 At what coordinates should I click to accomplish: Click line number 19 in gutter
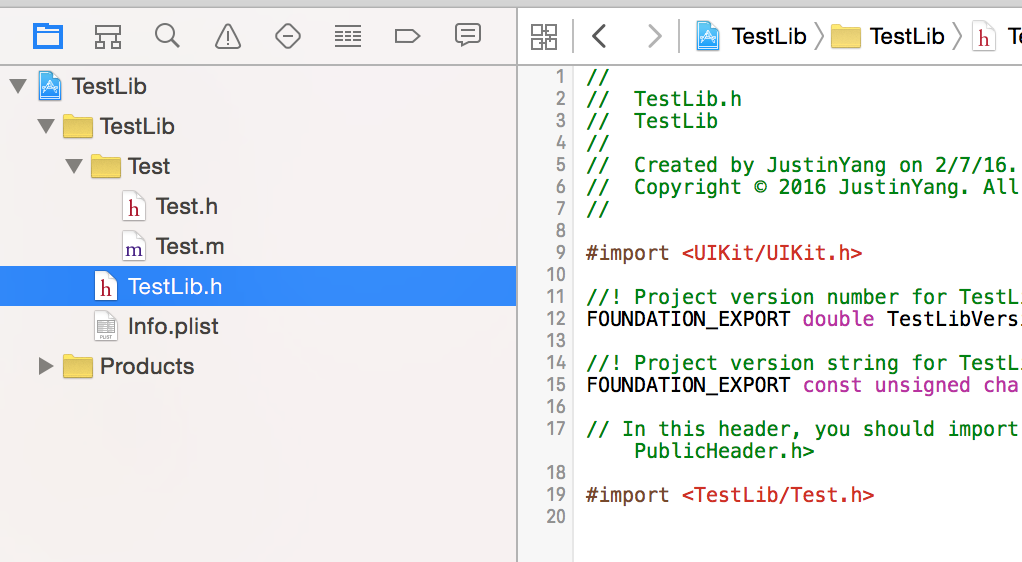pyautogui.click(x=556, y=495)
